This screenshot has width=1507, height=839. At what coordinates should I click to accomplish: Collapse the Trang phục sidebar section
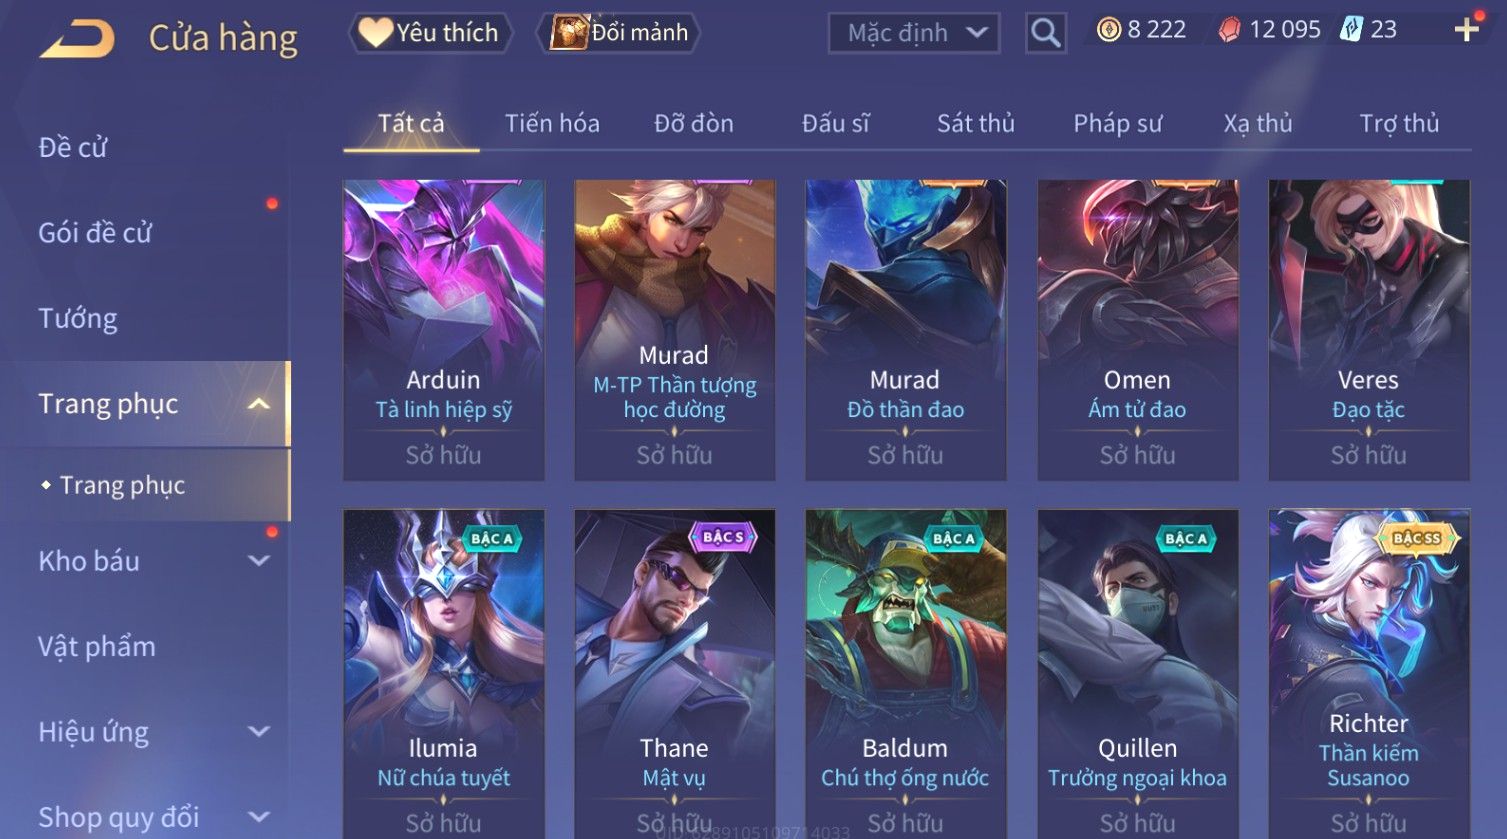pos(259,404)
